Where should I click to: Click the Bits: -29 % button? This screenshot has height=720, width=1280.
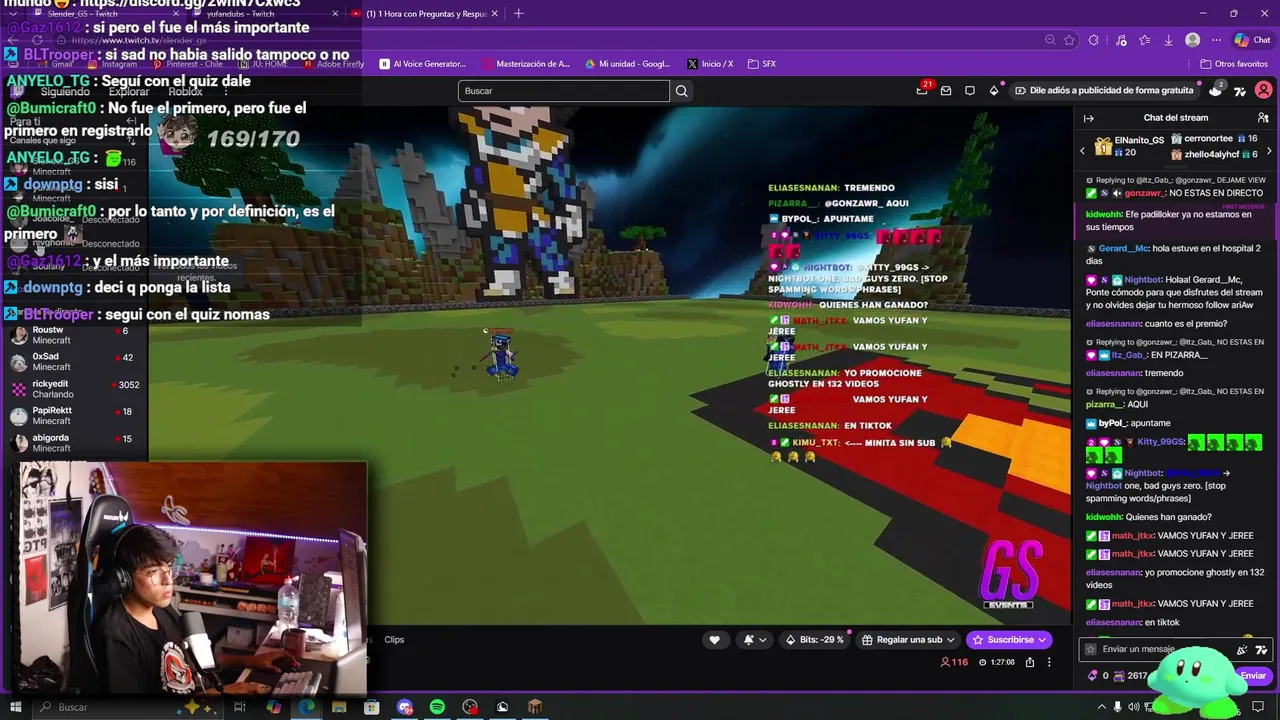tap(815, 640)
